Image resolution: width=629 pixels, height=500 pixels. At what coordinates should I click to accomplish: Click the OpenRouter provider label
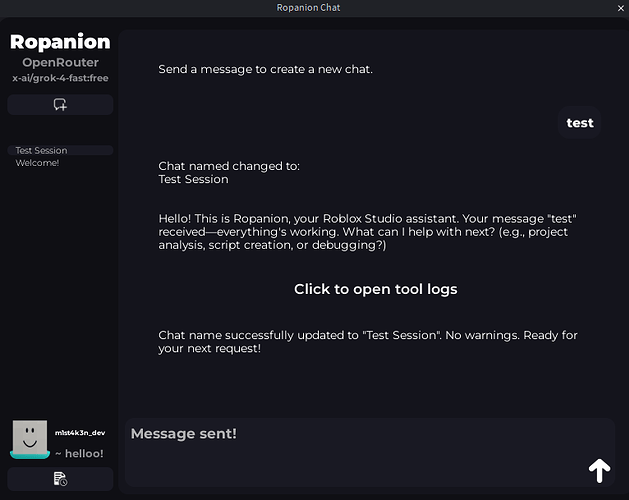[x=60, y=63]
